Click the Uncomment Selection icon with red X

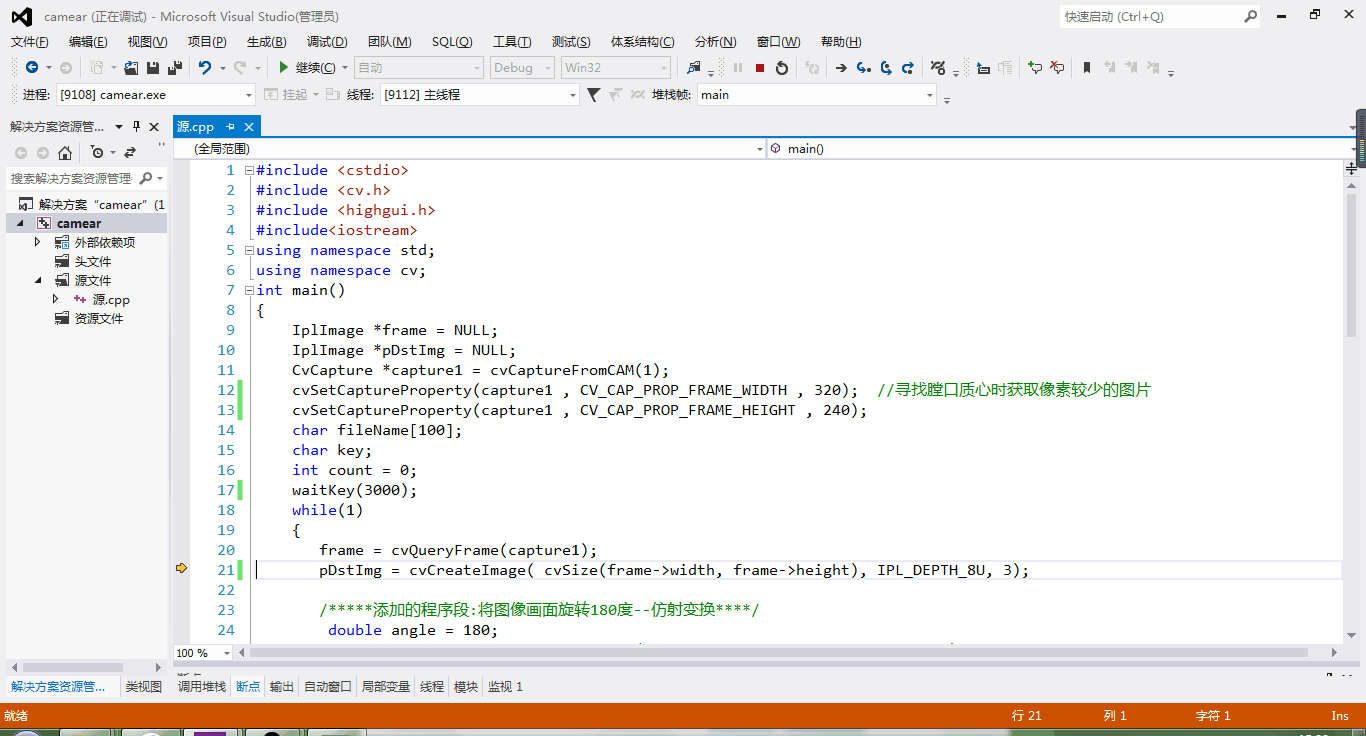pyautogui.click(x=1057, y=68)
